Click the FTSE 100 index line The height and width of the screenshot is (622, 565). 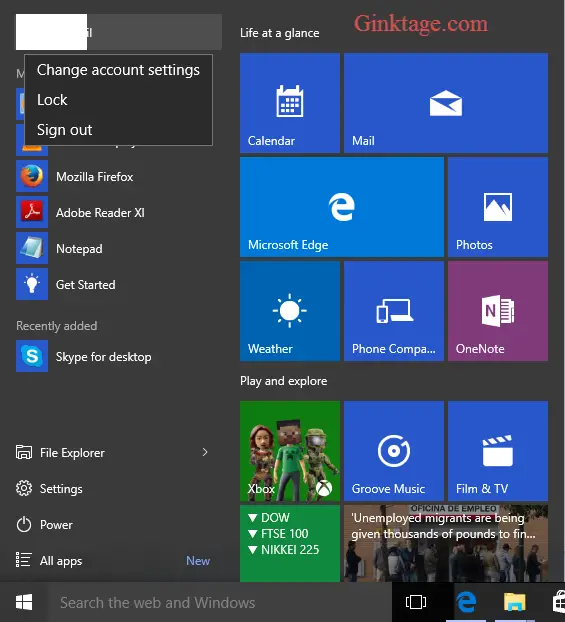tap(278, 534)
